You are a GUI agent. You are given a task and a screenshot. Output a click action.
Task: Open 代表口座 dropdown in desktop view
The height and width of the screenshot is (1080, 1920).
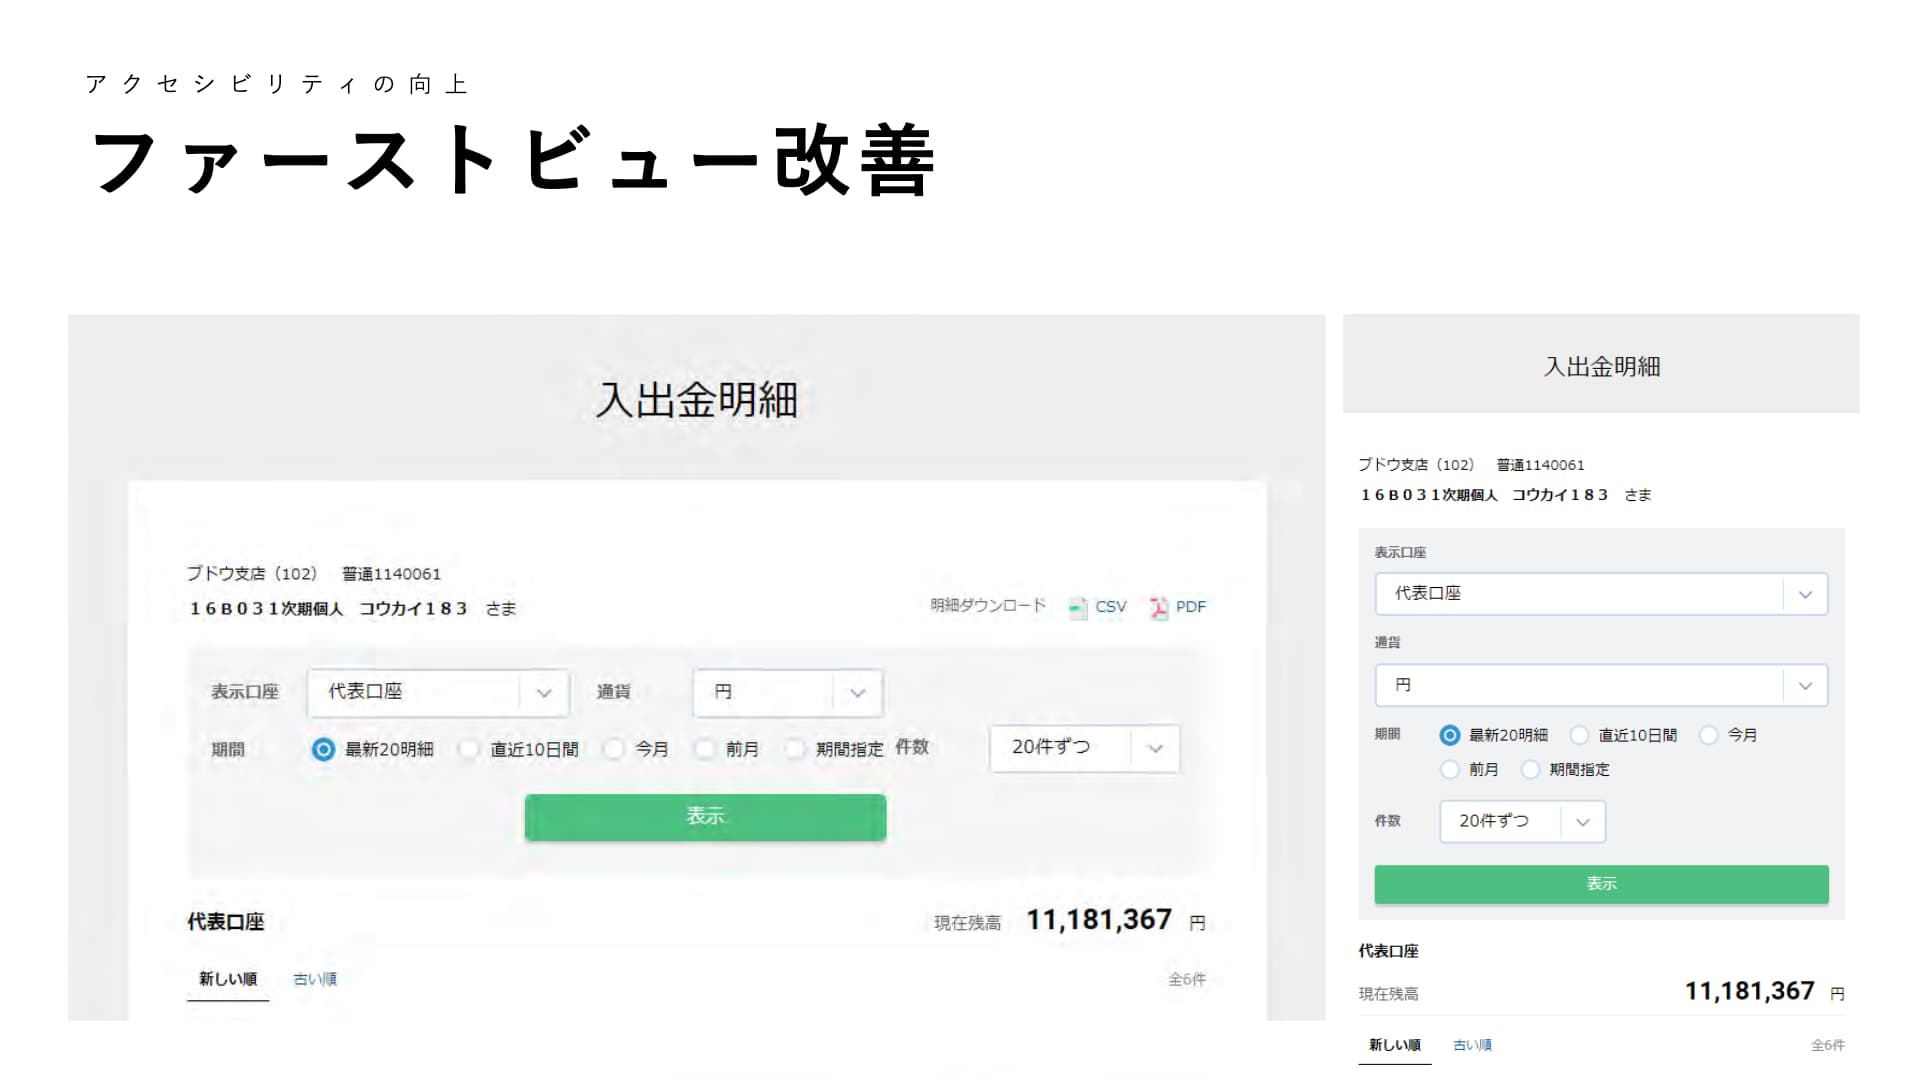(x=438, y=692)
